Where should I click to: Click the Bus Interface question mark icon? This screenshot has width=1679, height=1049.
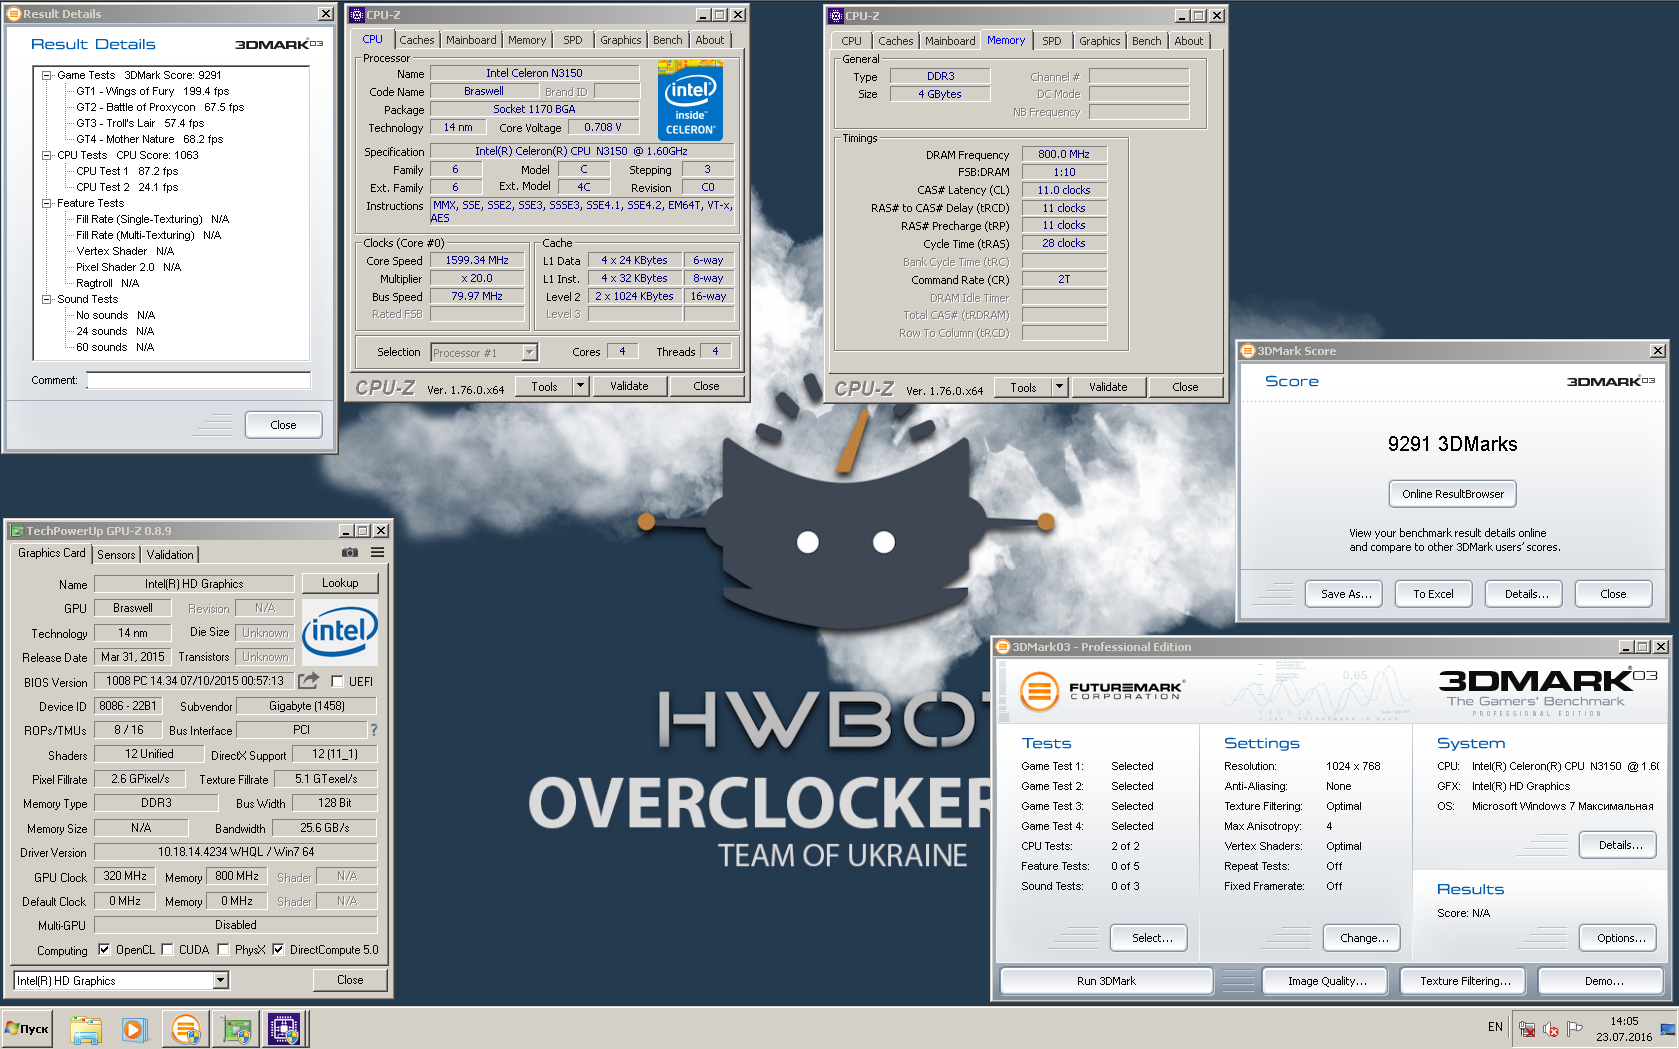click(x=374, y=730)
